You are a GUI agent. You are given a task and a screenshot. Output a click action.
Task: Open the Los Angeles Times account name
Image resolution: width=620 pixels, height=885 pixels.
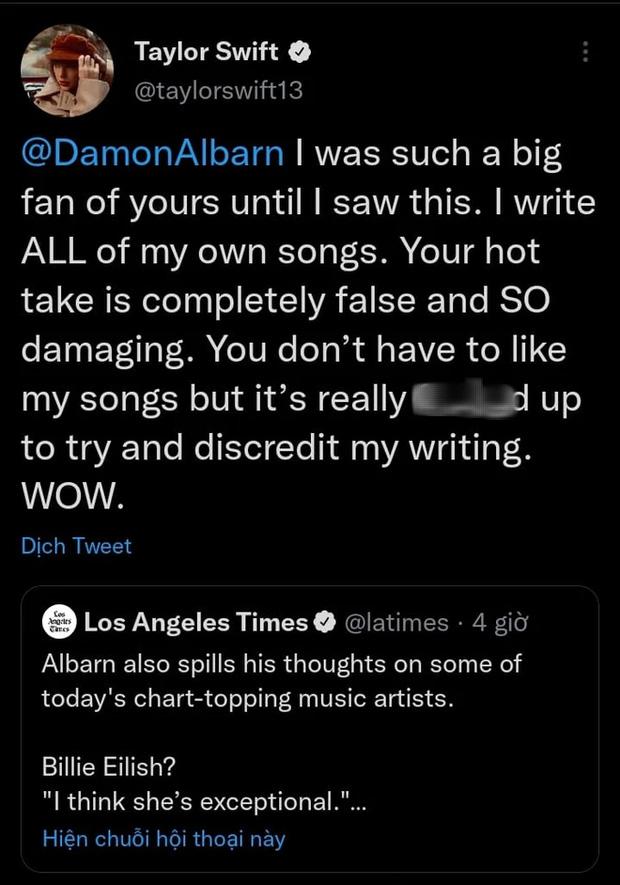[196, 623]
